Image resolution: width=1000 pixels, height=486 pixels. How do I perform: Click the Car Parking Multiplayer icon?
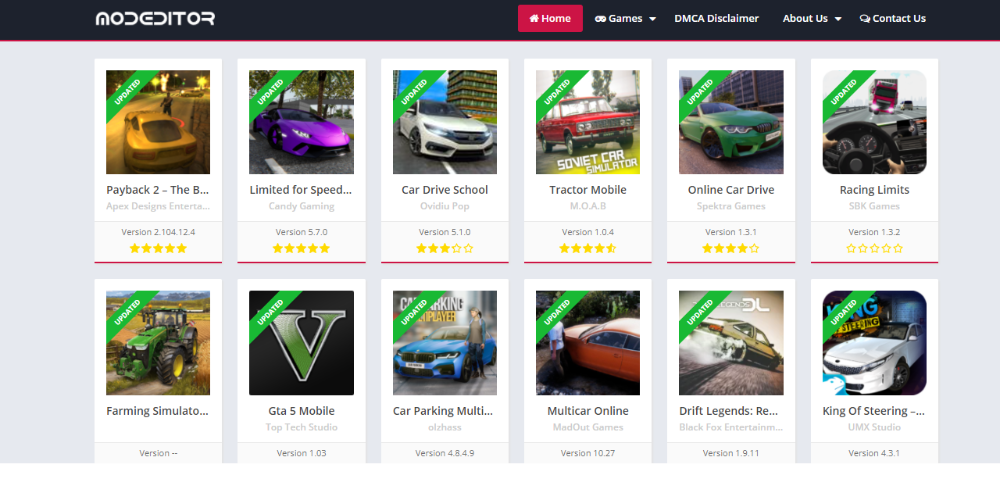coord(445,343)
